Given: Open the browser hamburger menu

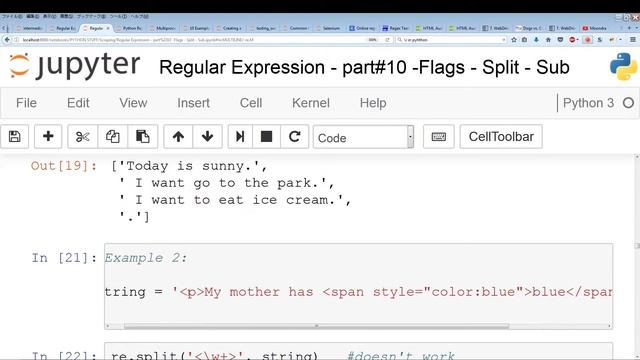Looking at the screenshot, I should point(633,40).
